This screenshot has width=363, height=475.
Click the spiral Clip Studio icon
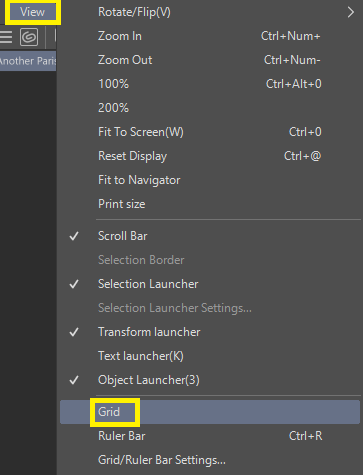click(x=29, y=37)
